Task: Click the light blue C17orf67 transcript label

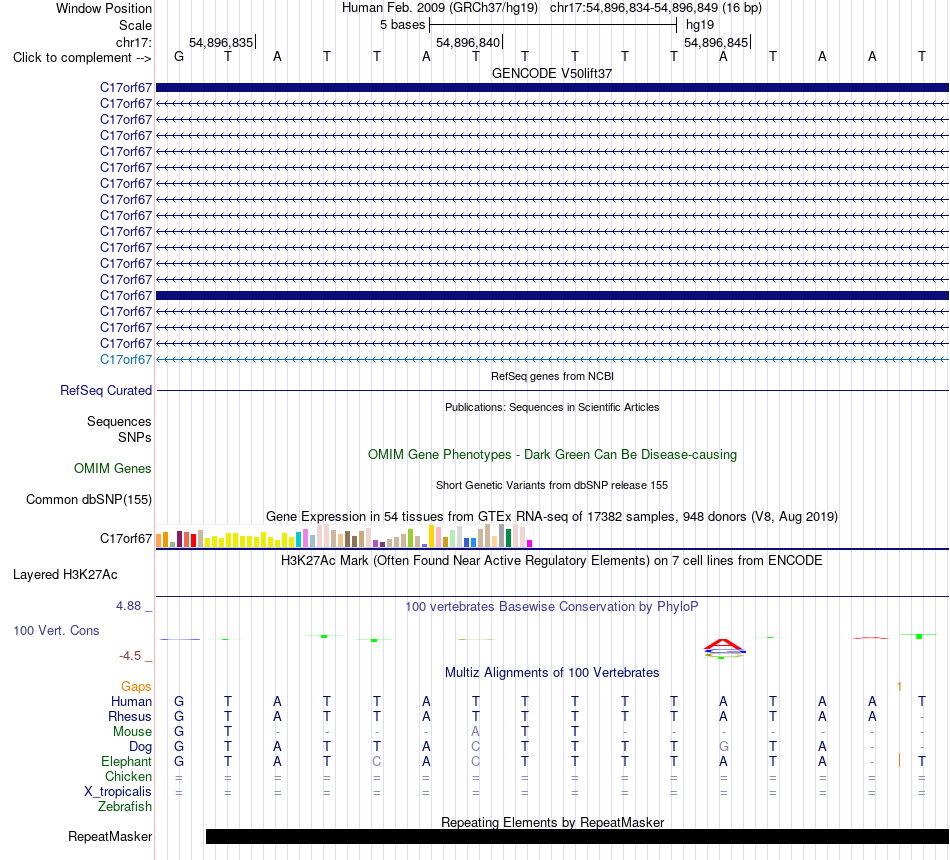Action: 126,359
